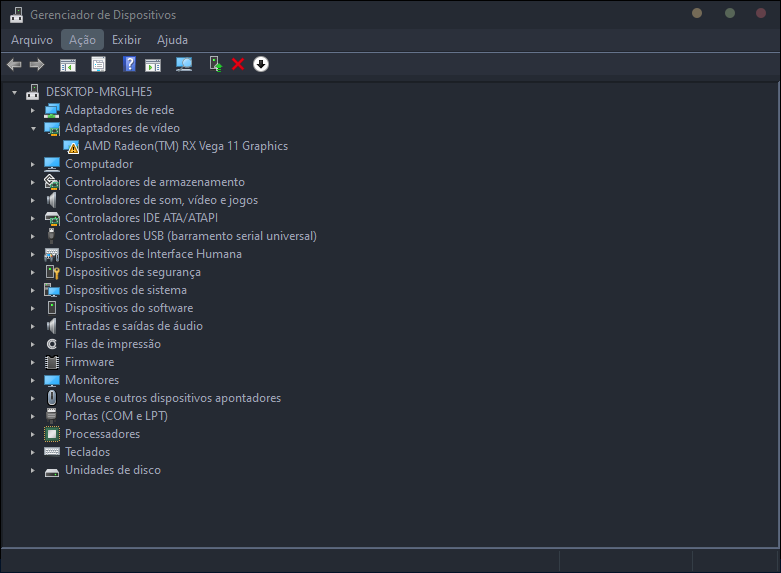Expand Controladores USB node arrow
Viewport: 781px width, 573px height.
pyautogui.click(x=33, y=236)
